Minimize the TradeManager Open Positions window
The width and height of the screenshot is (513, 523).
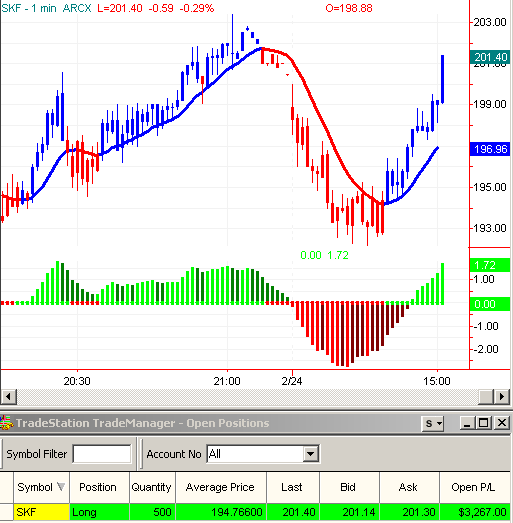coord(467,423)
